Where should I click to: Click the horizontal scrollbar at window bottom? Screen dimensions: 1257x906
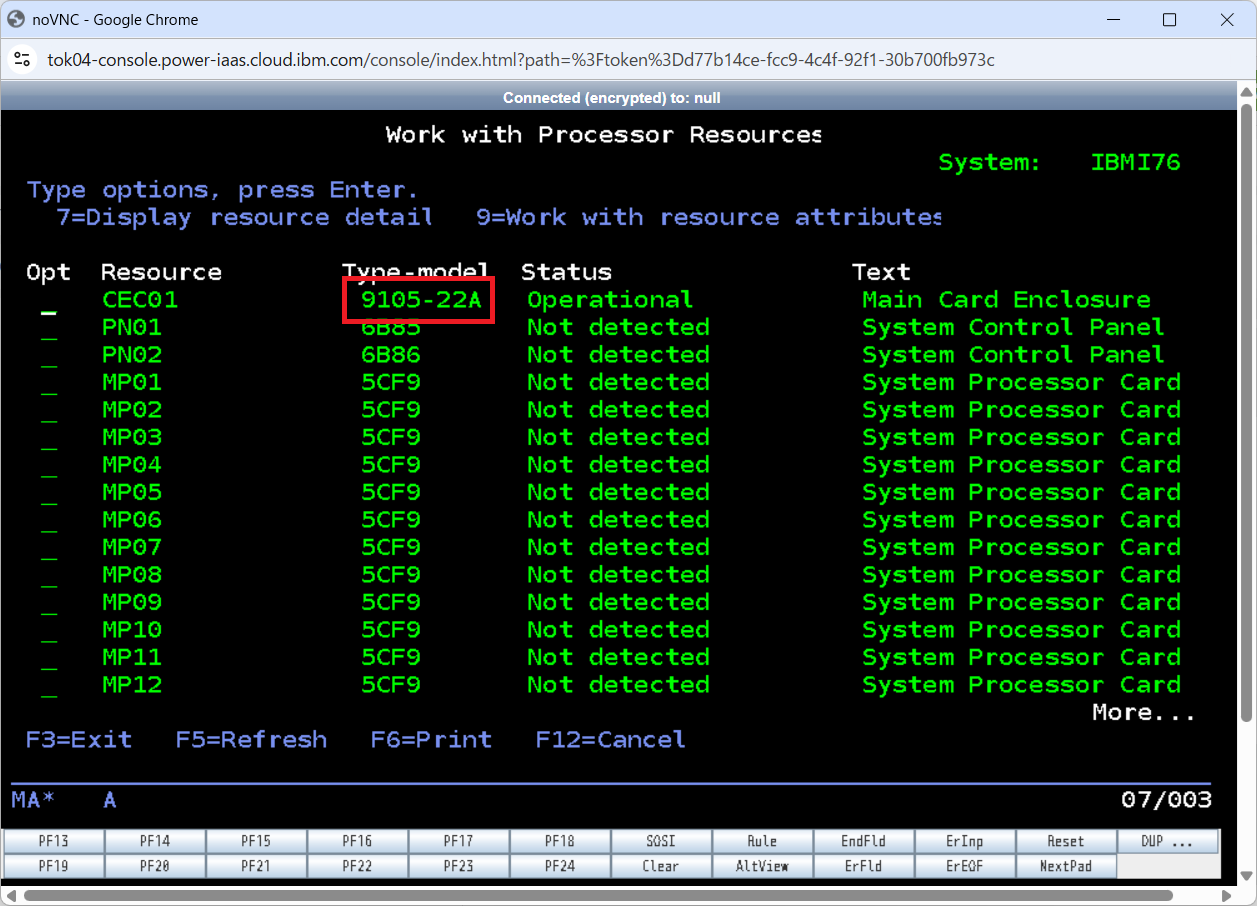[x=600, y=894]
